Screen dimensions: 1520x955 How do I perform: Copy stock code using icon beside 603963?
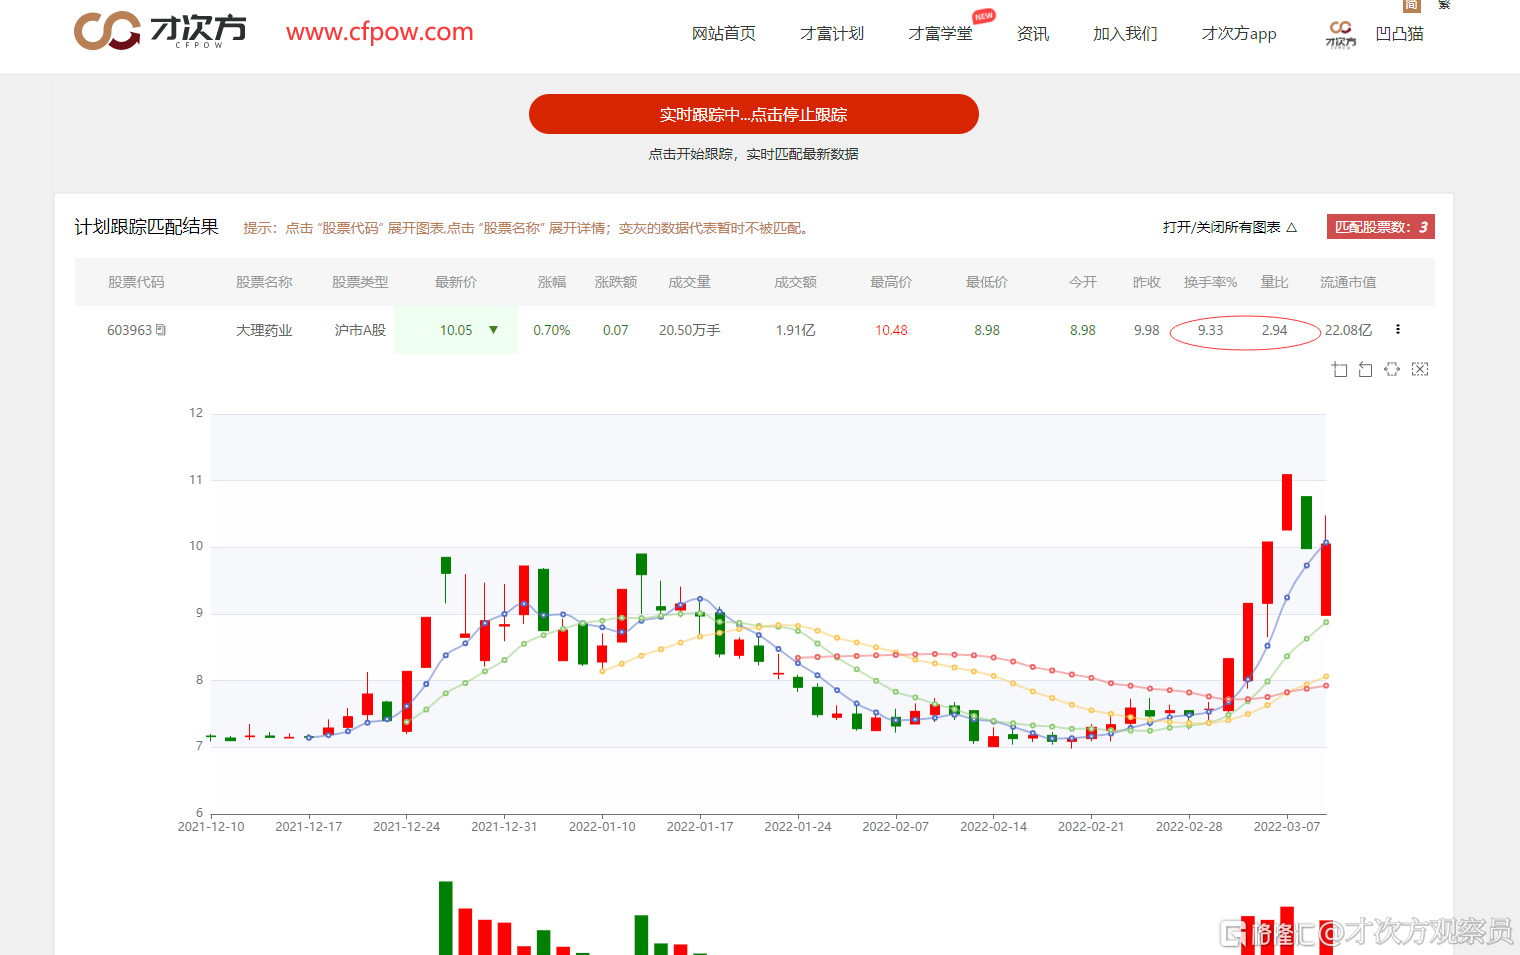[161, 330]
